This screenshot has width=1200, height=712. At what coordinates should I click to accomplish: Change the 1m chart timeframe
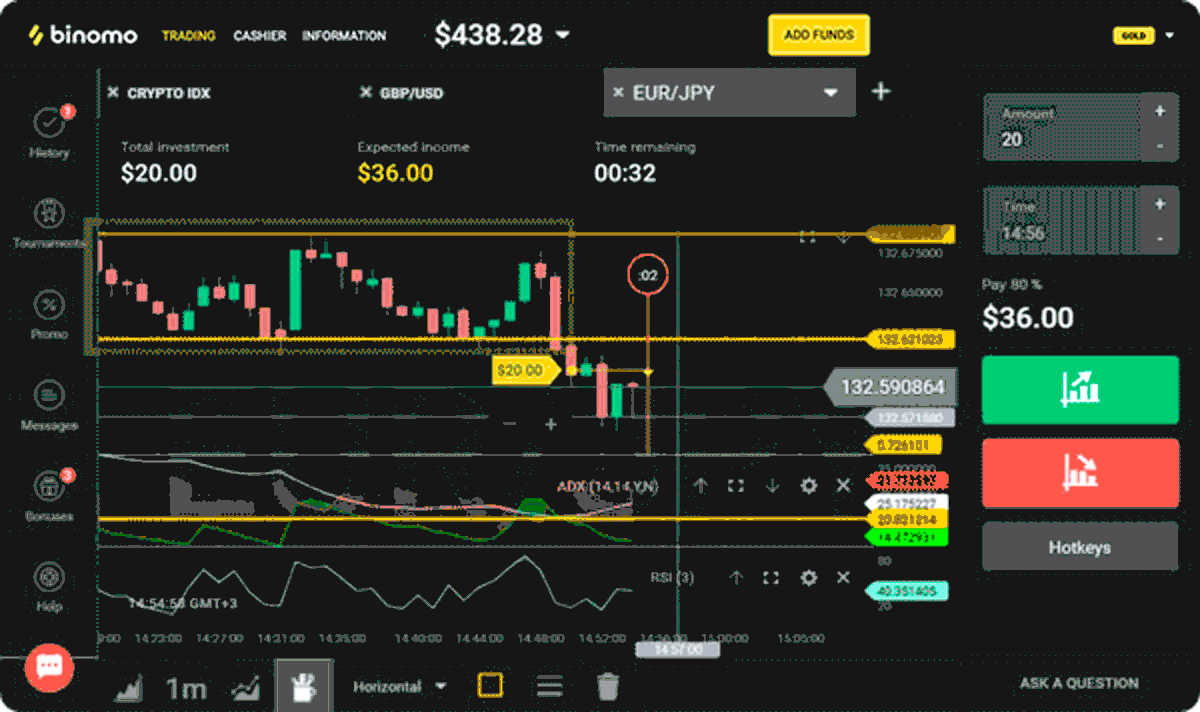[x=186, y=688]
